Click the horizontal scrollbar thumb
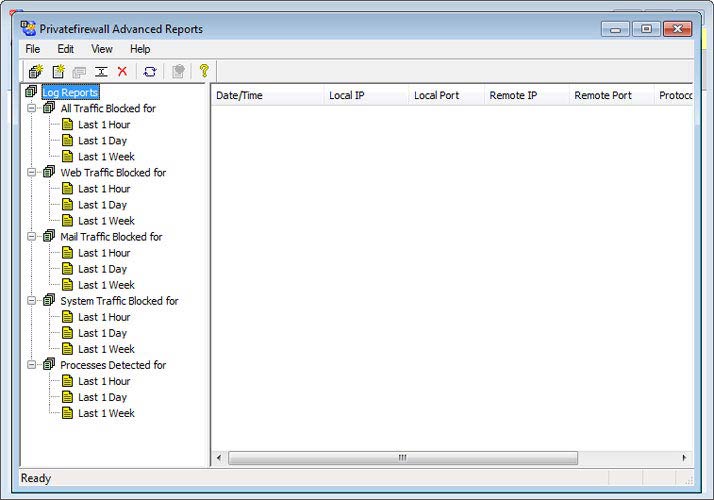This screenshot has width=714, height=500. tap(403, 458)
